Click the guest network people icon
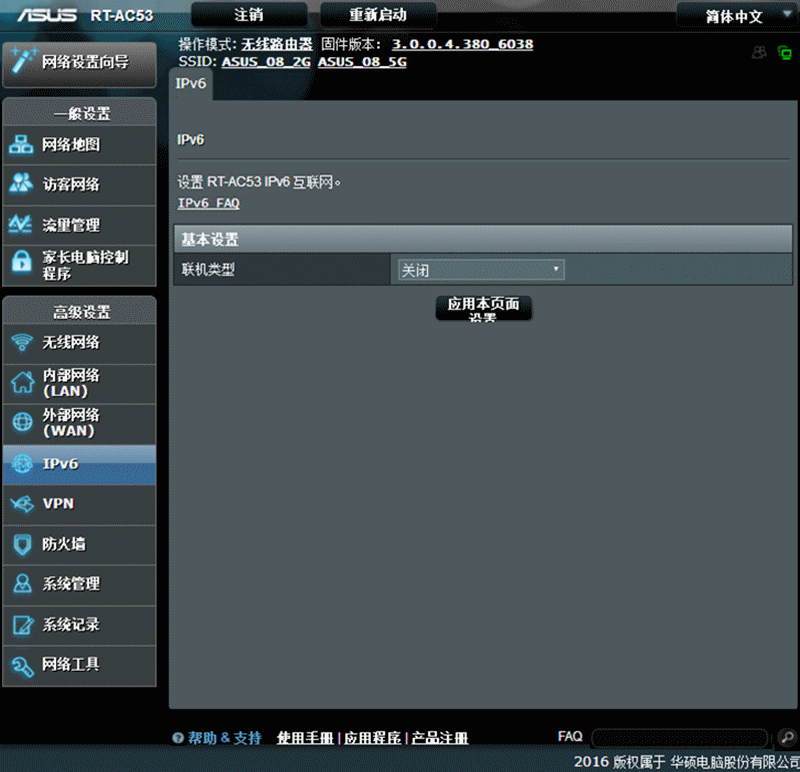The image size is (800, 772). 21,184
